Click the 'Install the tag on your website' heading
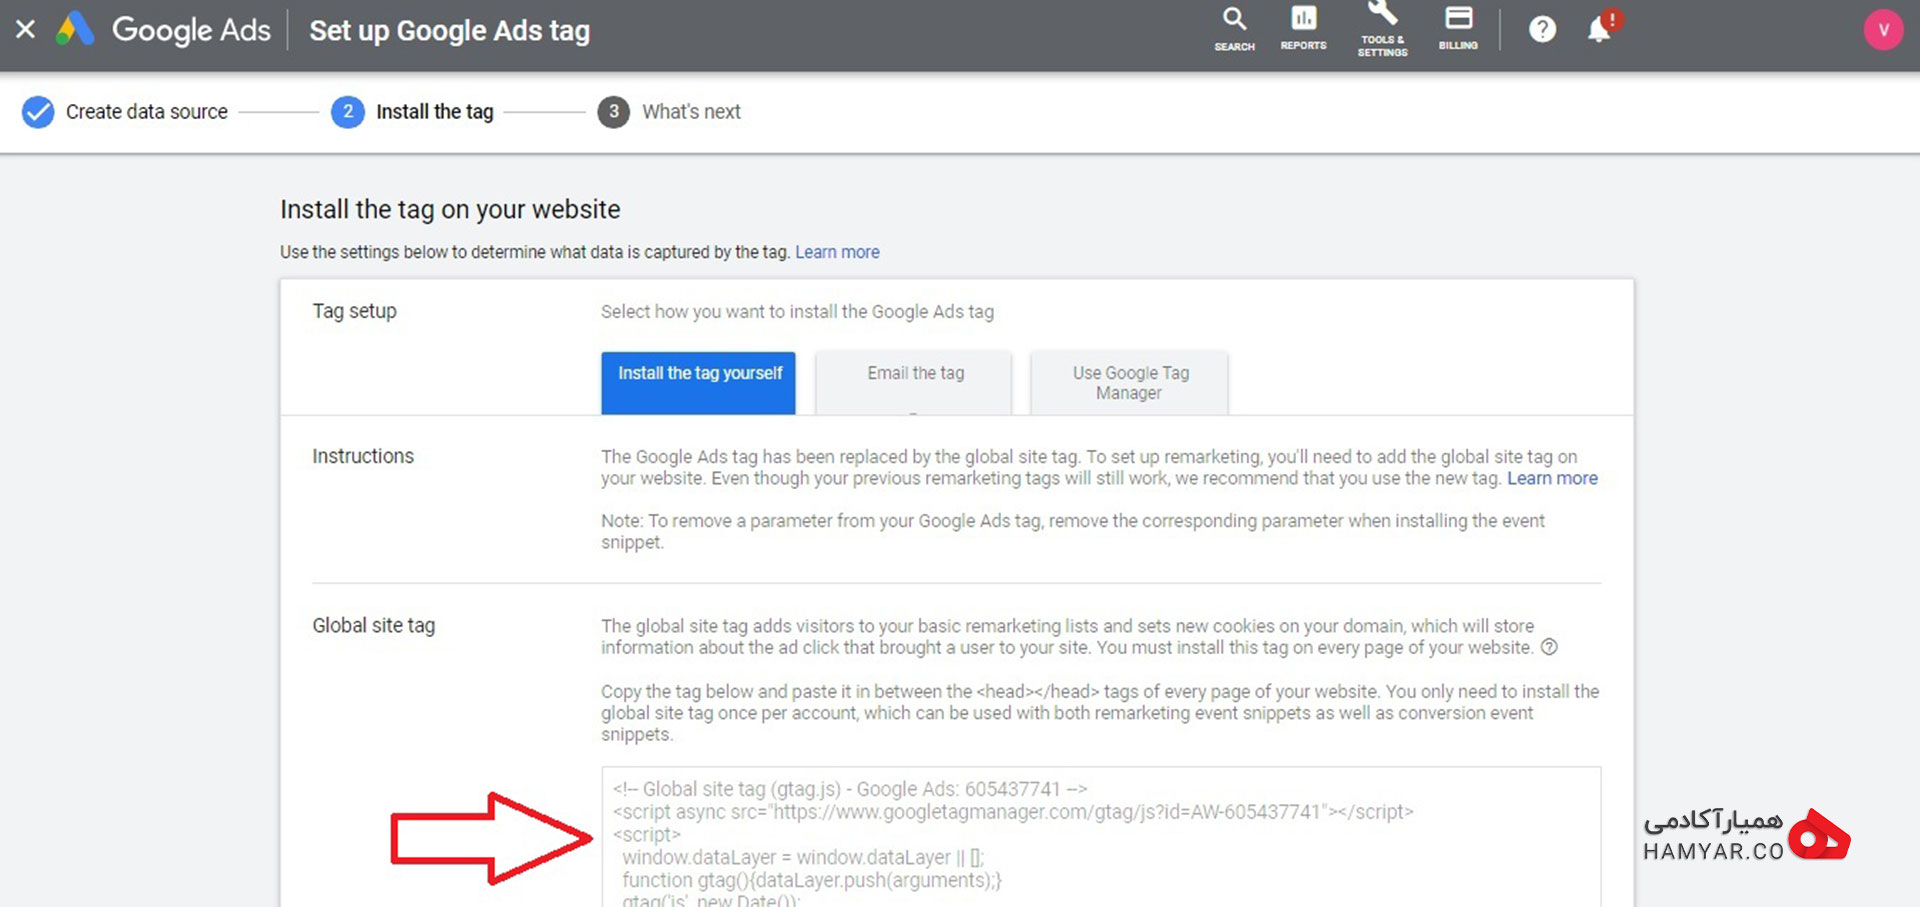Screen dimensions: 1920x907 click(x=450, y=209)
